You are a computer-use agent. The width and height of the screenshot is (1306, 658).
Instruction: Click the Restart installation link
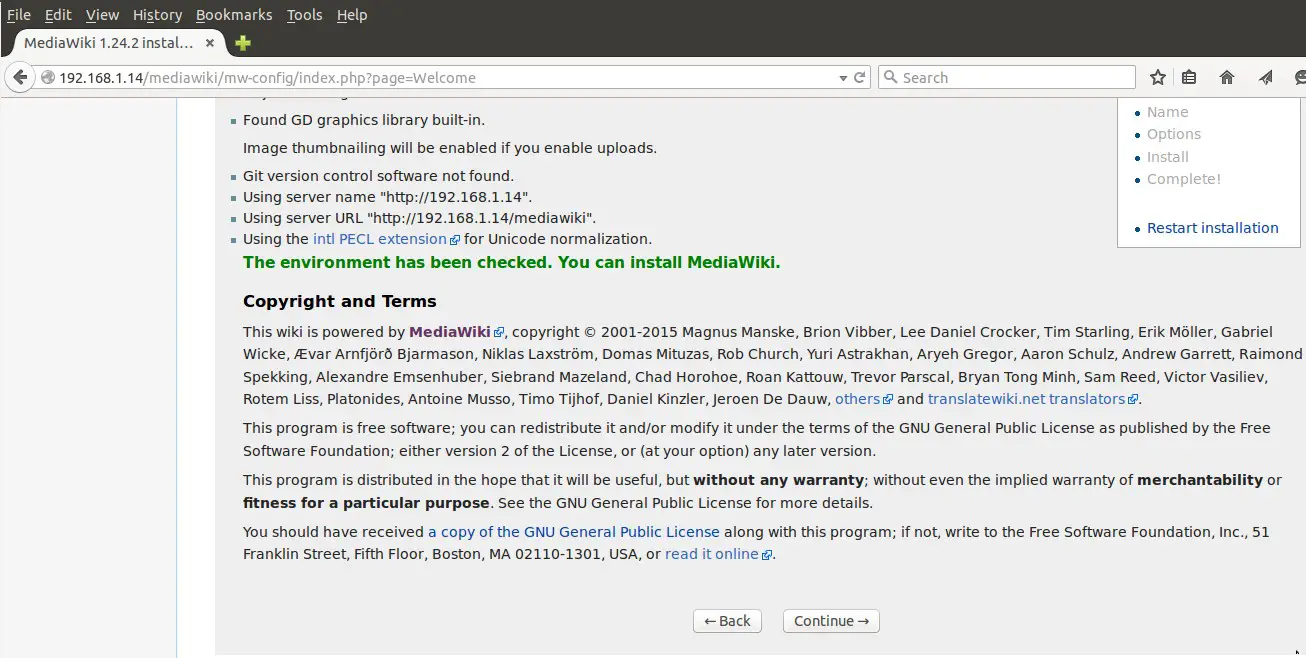1212,228
